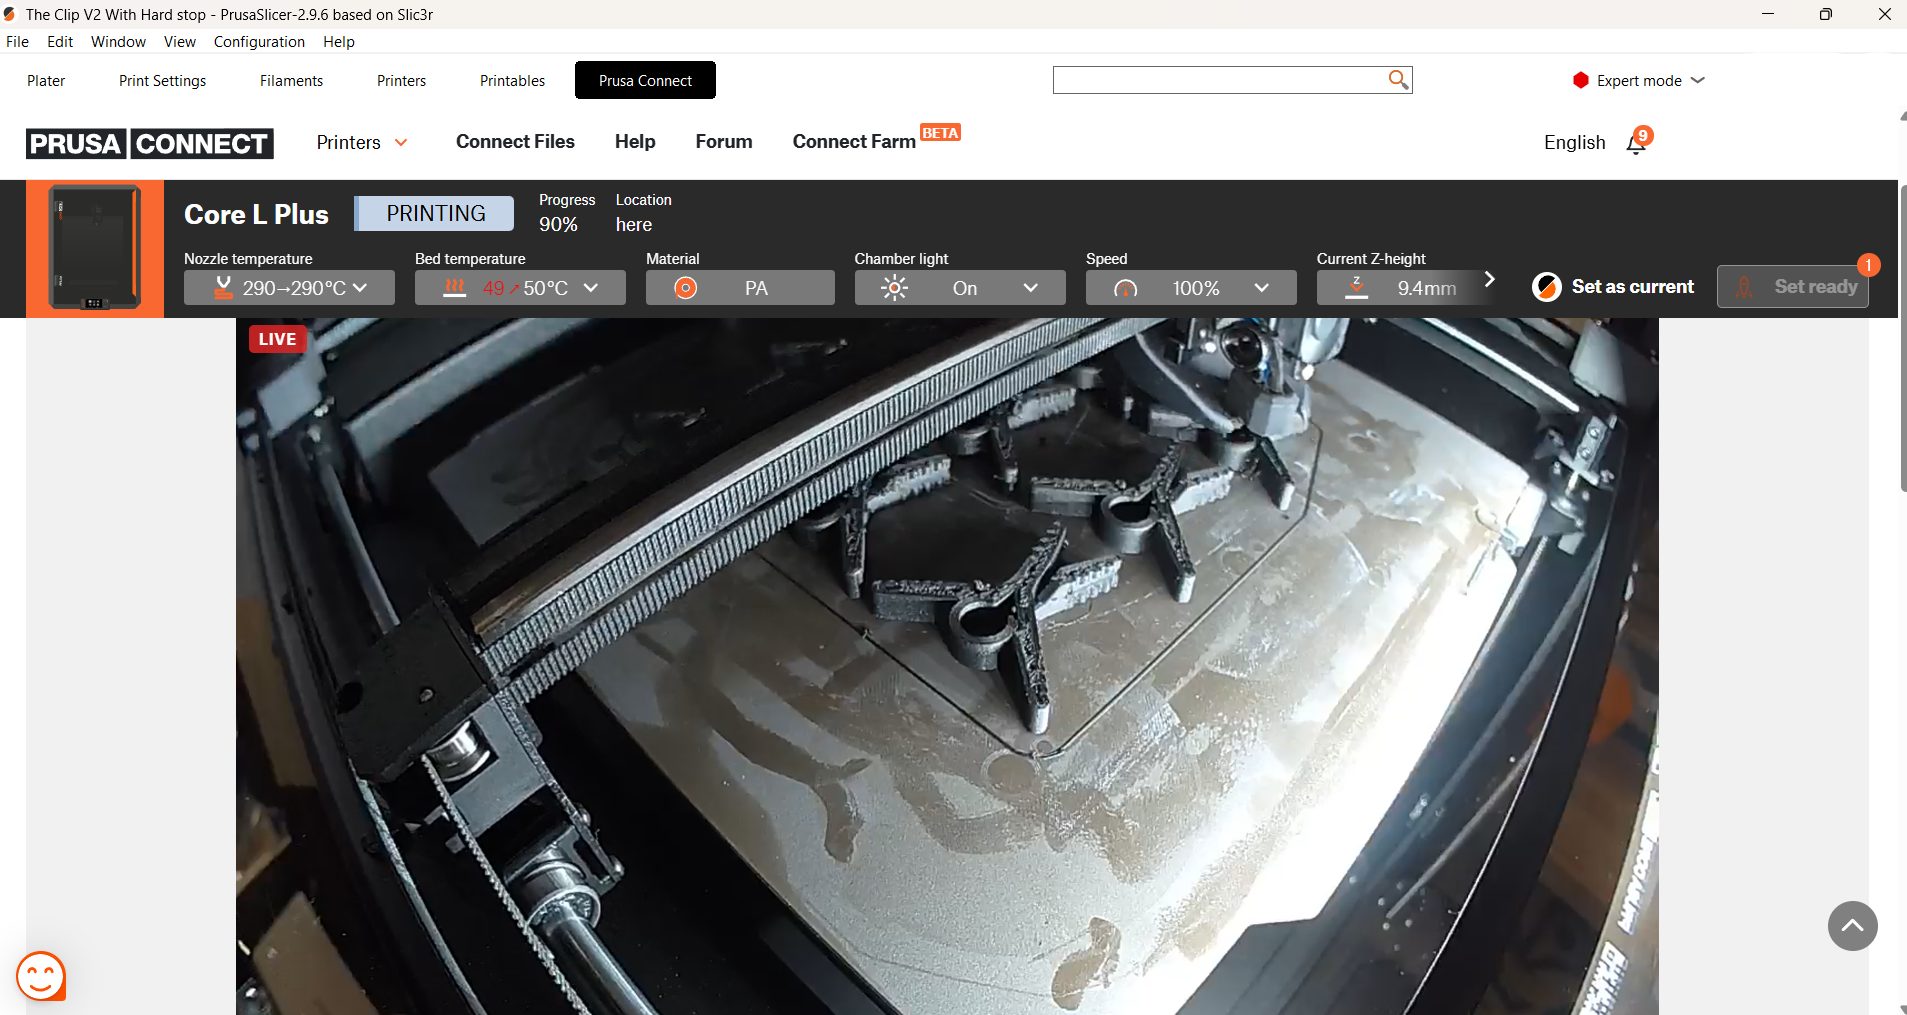Click the nozzle temperature icon
Image resolution: width=1907 pixels, height=1015 pixels.
(224, 288)
